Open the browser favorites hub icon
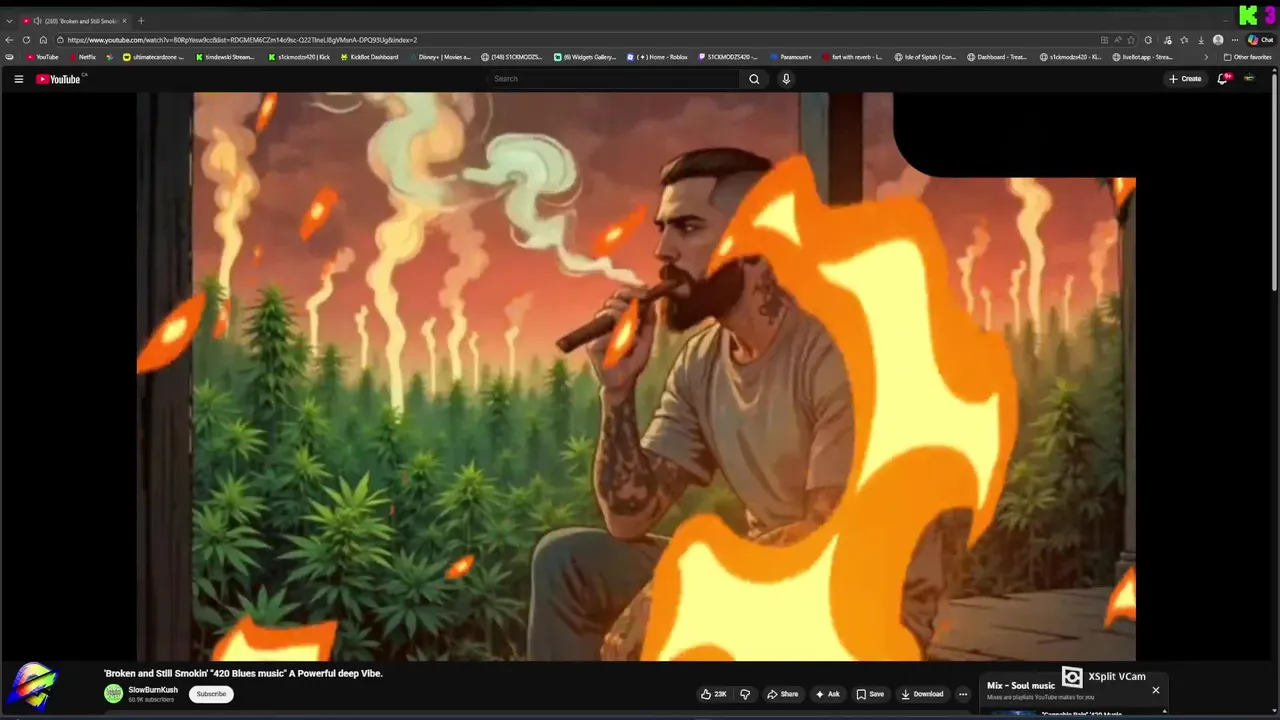Viewport: 1280px width, 720px height. pos(1184,40)
